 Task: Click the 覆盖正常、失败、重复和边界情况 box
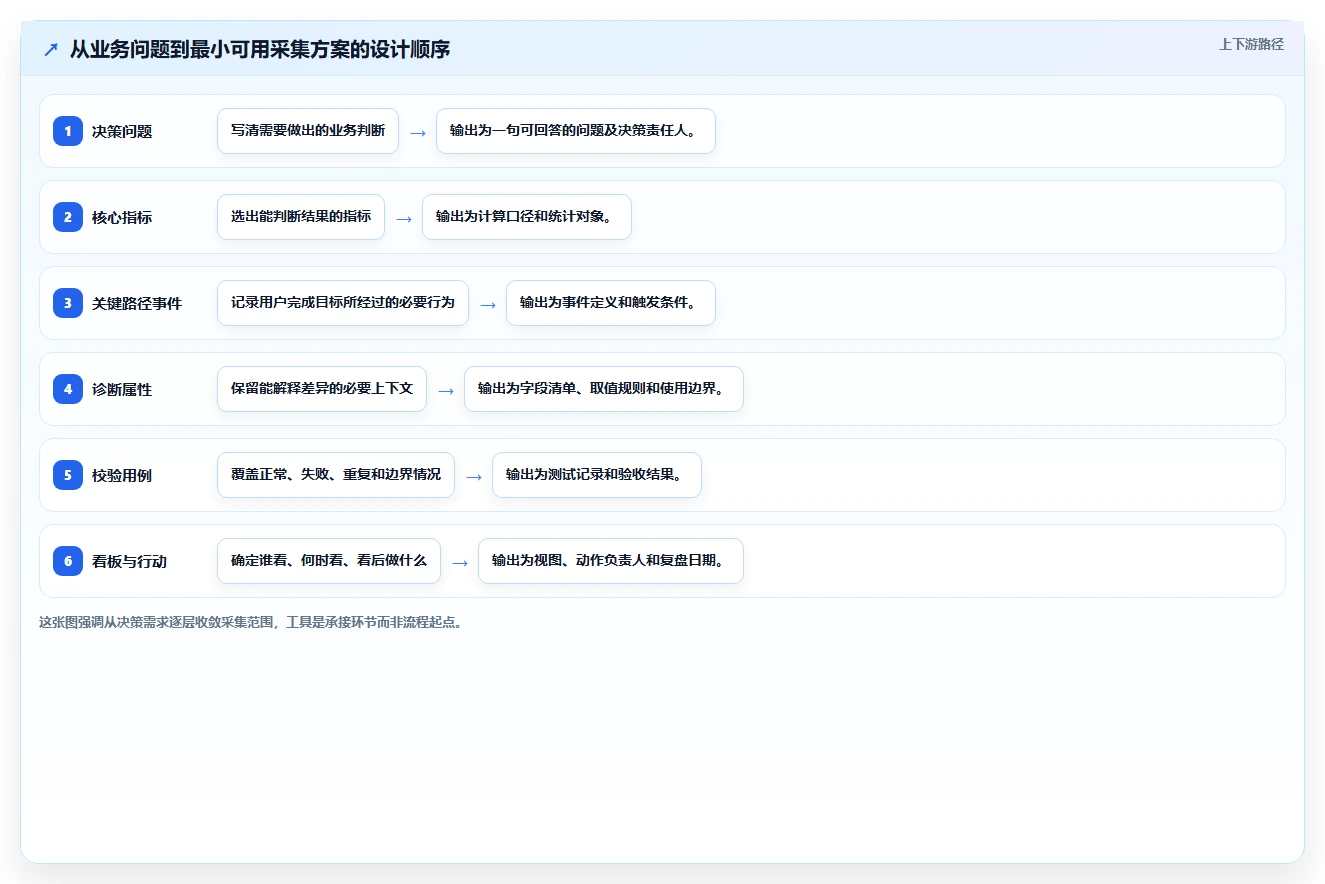pos(336,475)
